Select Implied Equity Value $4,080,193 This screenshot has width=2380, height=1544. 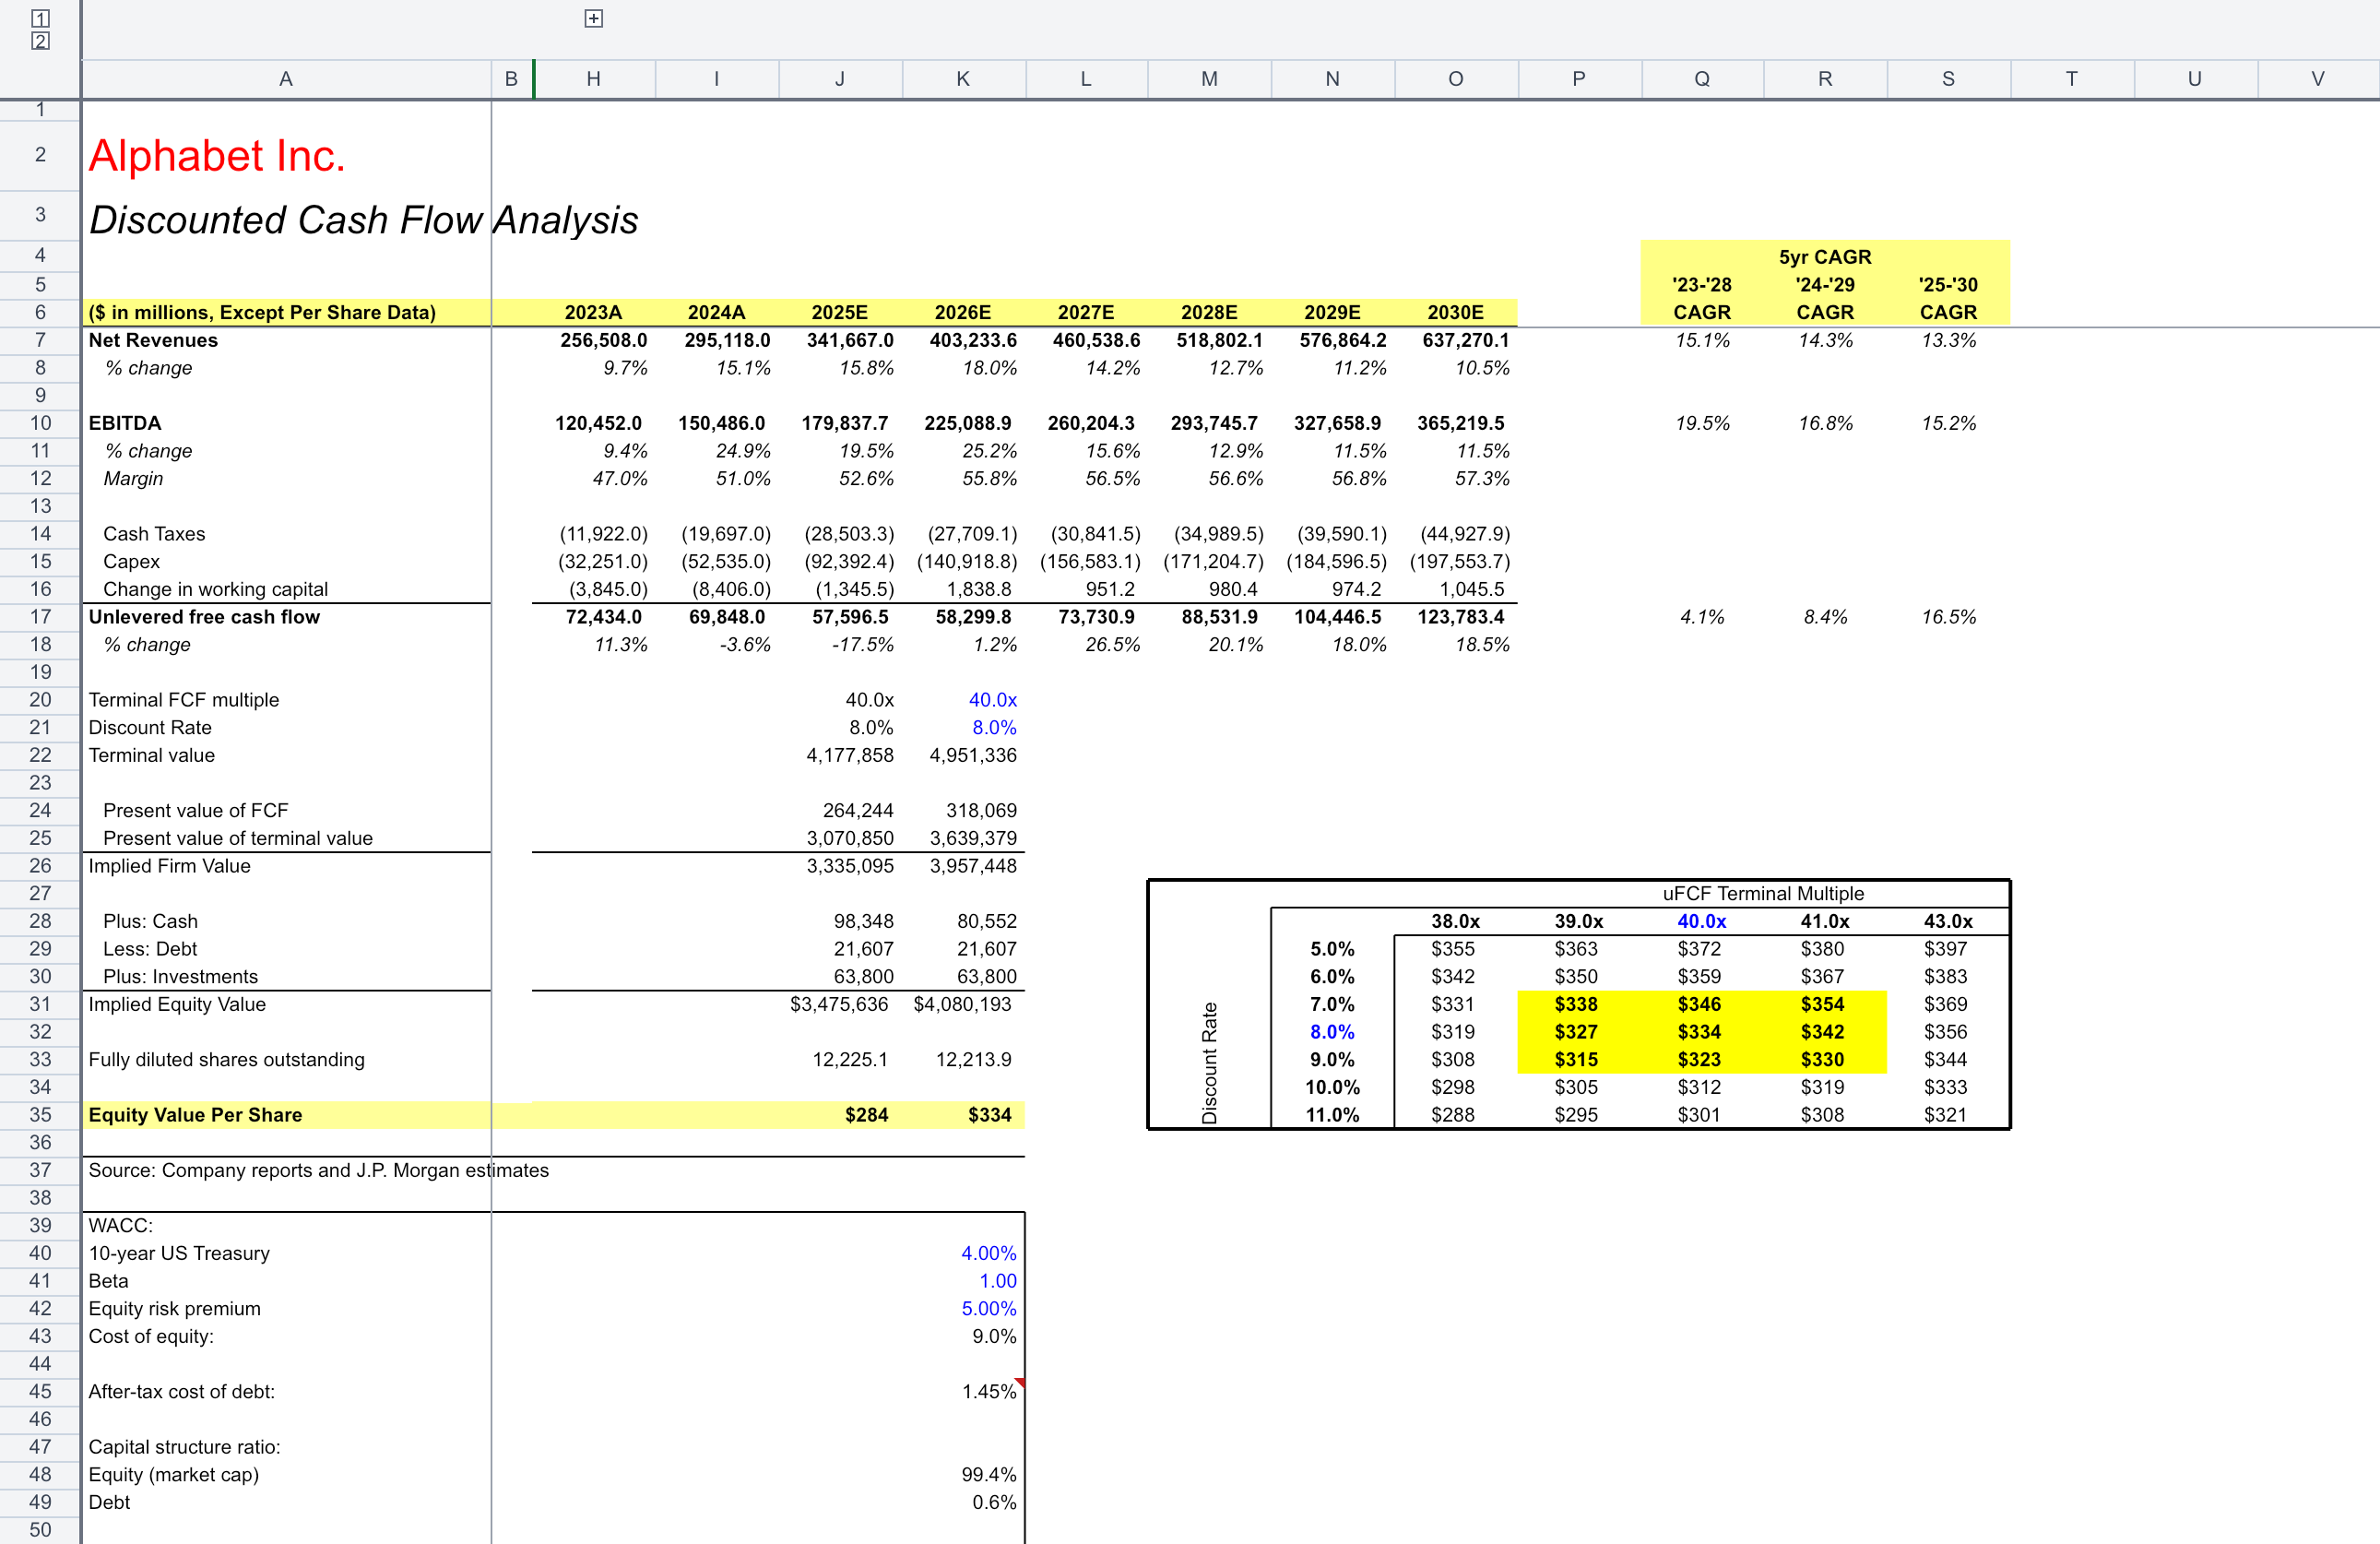click(963, 1004)
